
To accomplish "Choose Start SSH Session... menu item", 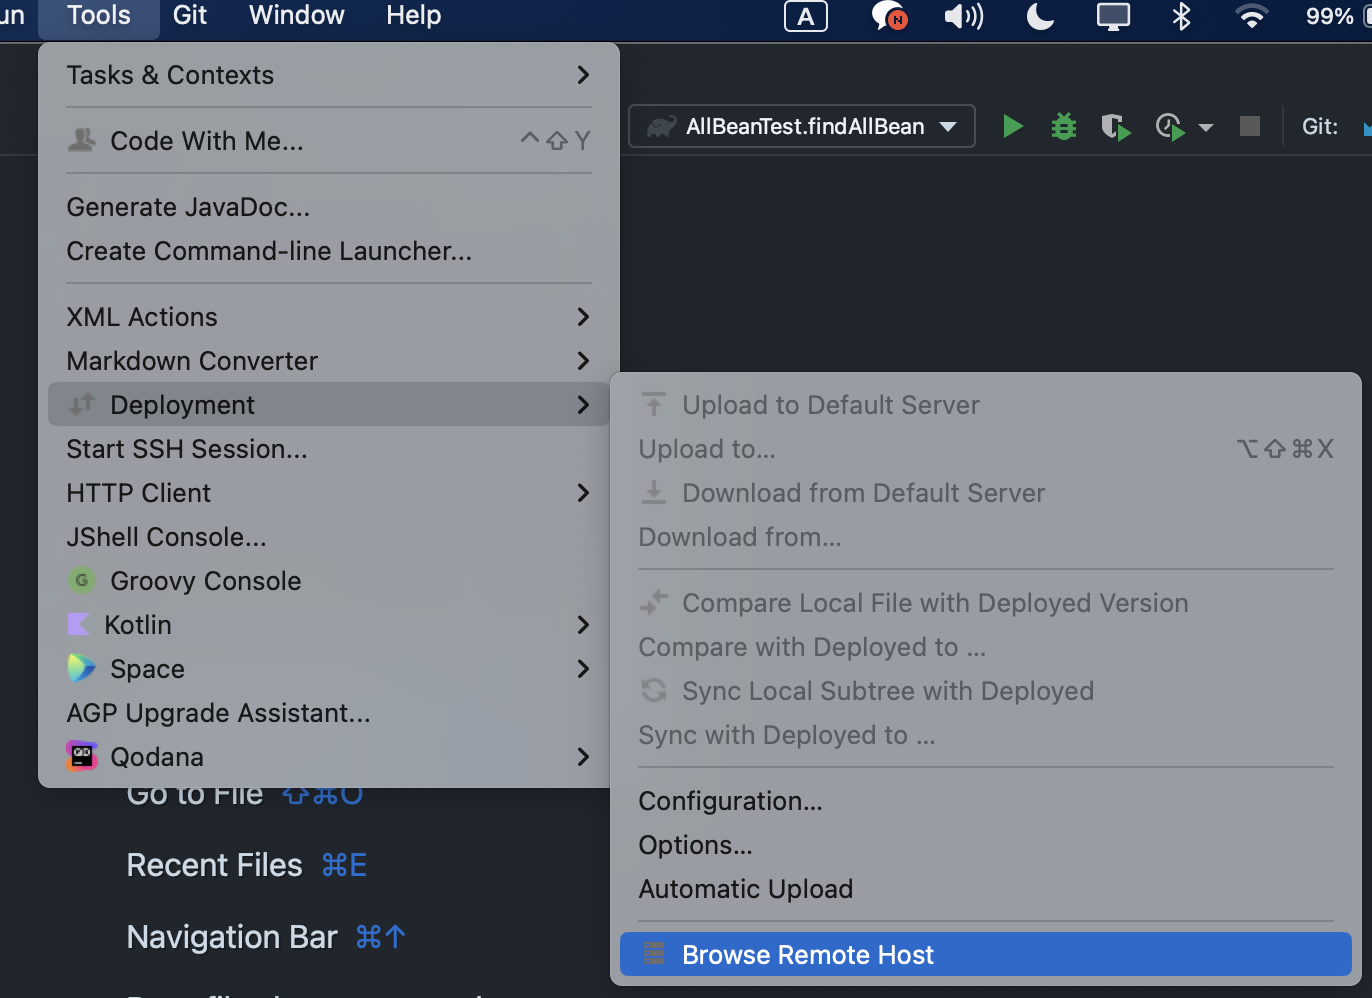I will [329, 449].
